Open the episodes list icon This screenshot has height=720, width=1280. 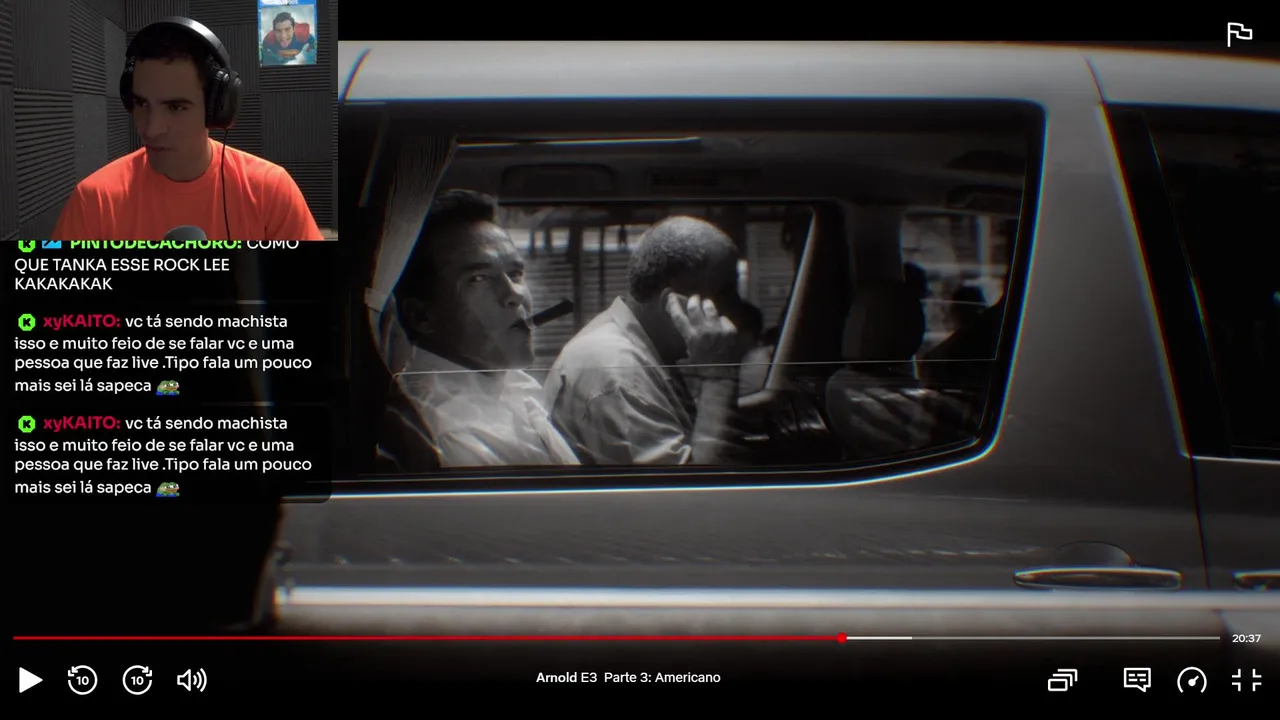(x=1062, y=681)
